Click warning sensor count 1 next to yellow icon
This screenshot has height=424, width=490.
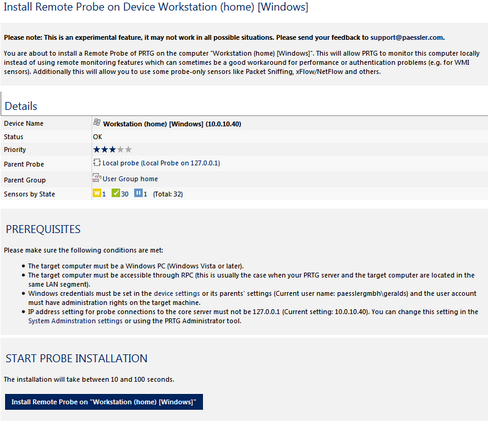pyautogui.click(x=104, y=194)
